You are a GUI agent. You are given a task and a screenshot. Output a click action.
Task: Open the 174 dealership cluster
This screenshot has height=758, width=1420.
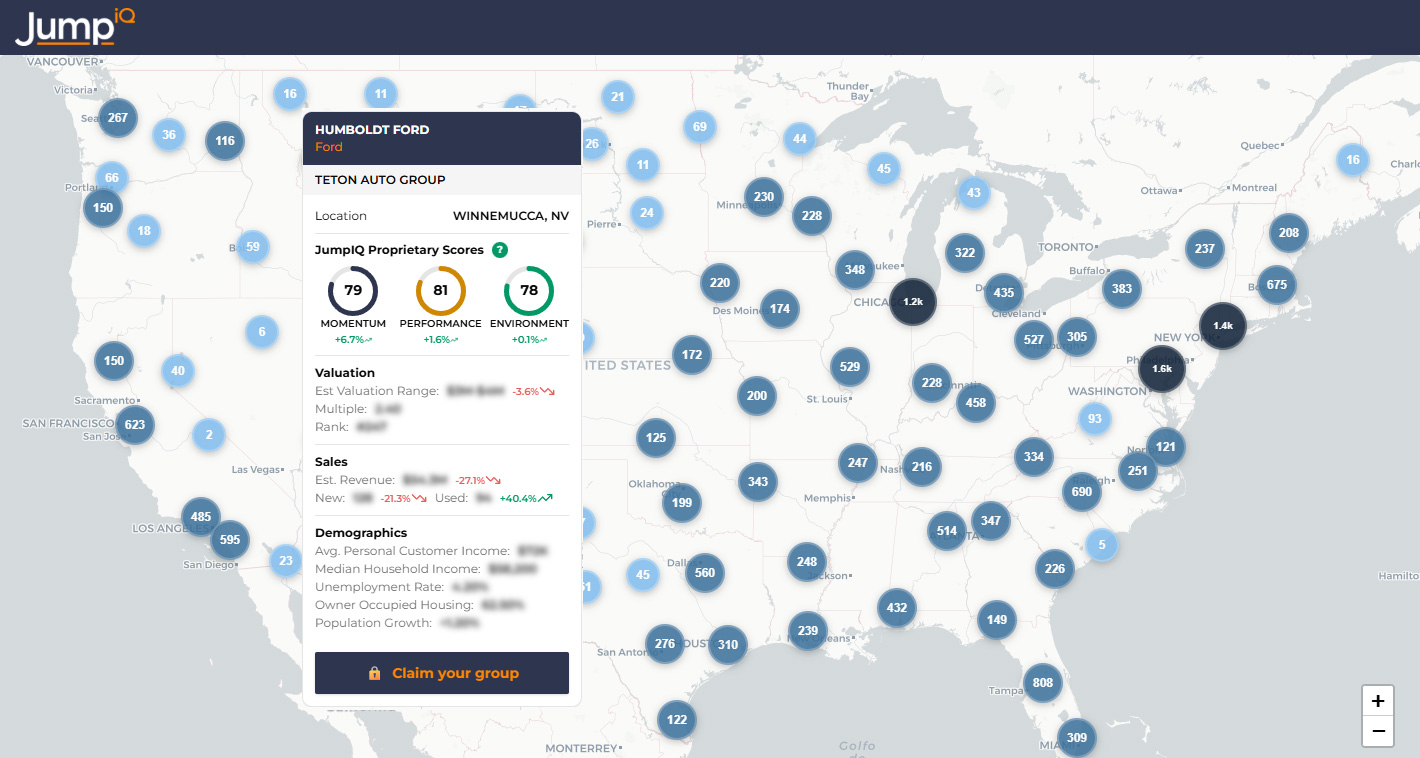click(780, 309)
